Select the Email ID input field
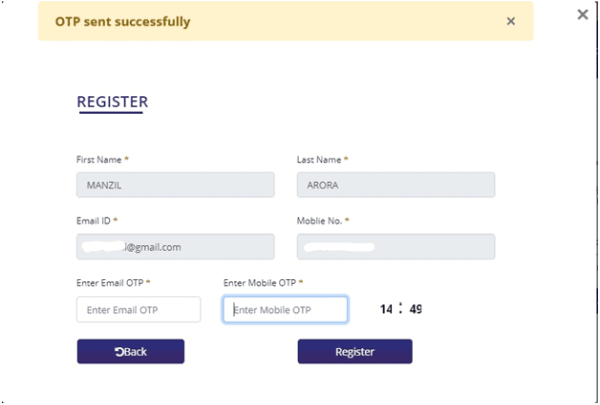 point(175,246)
